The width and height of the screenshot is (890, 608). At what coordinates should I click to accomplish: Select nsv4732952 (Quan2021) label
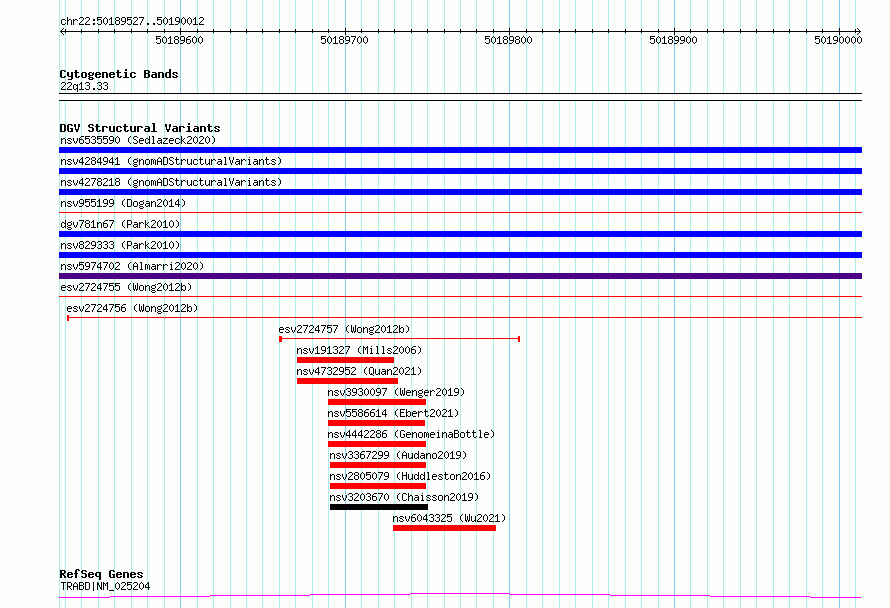point(359,371)
